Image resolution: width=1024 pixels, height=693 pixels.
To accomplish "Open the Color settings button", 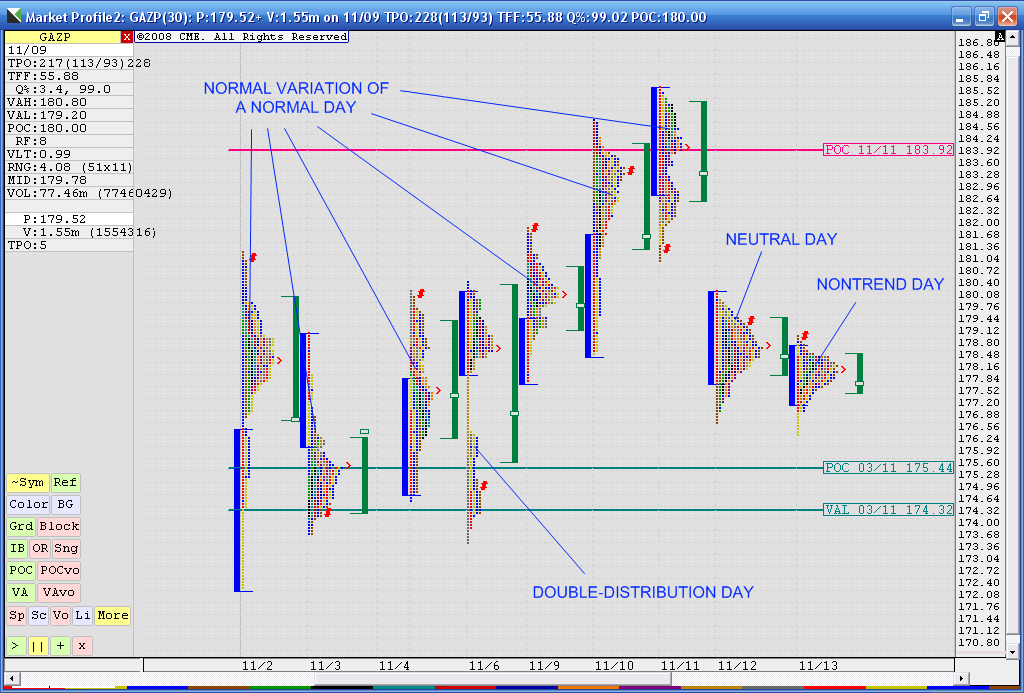I will (x=28, y=505).
